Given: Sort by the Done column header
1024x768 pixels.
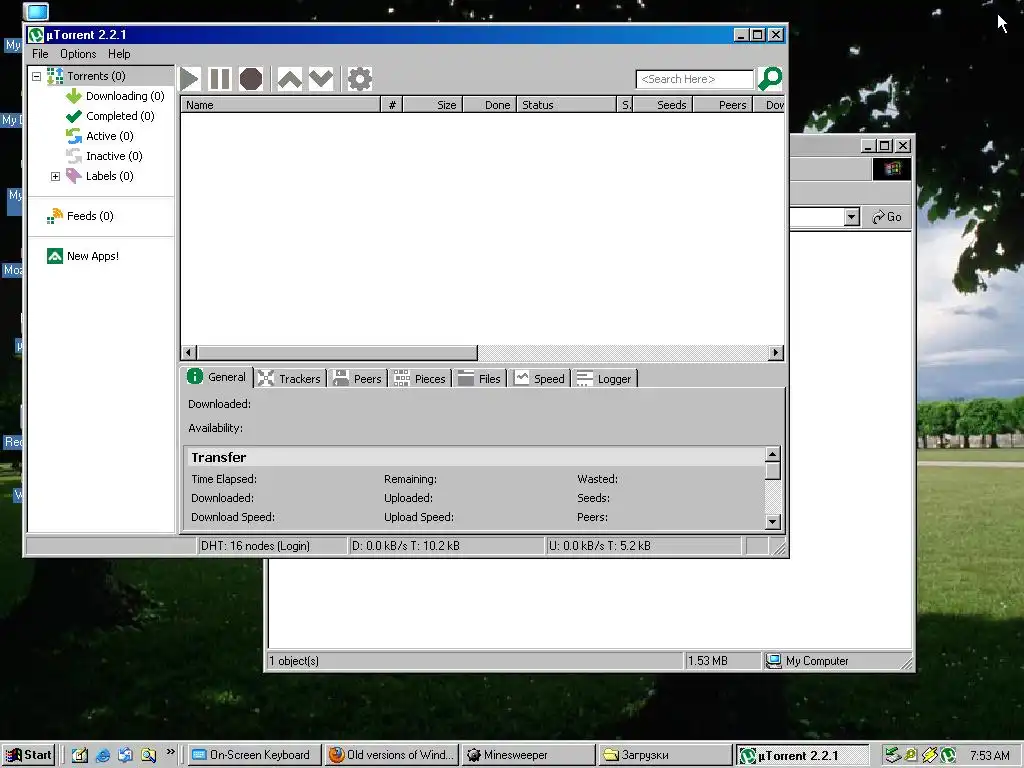Looking at the screenshot, I should [490, 104].
